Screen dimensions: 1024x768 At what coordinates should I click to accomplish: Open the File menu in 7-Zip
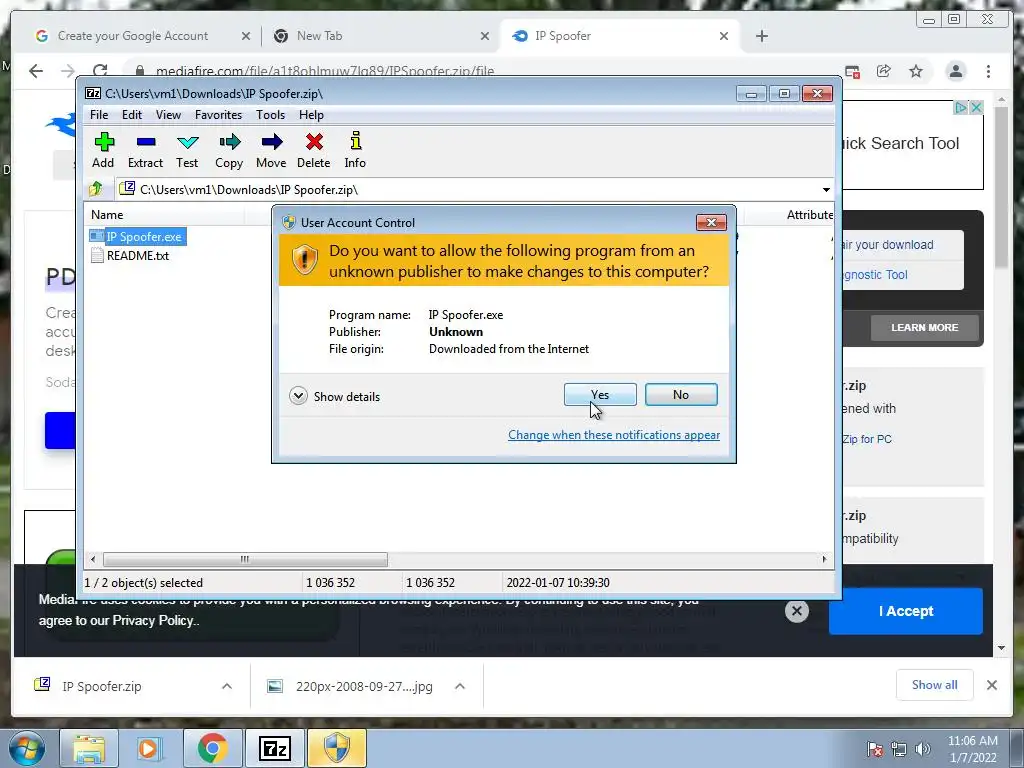point(99,115)
